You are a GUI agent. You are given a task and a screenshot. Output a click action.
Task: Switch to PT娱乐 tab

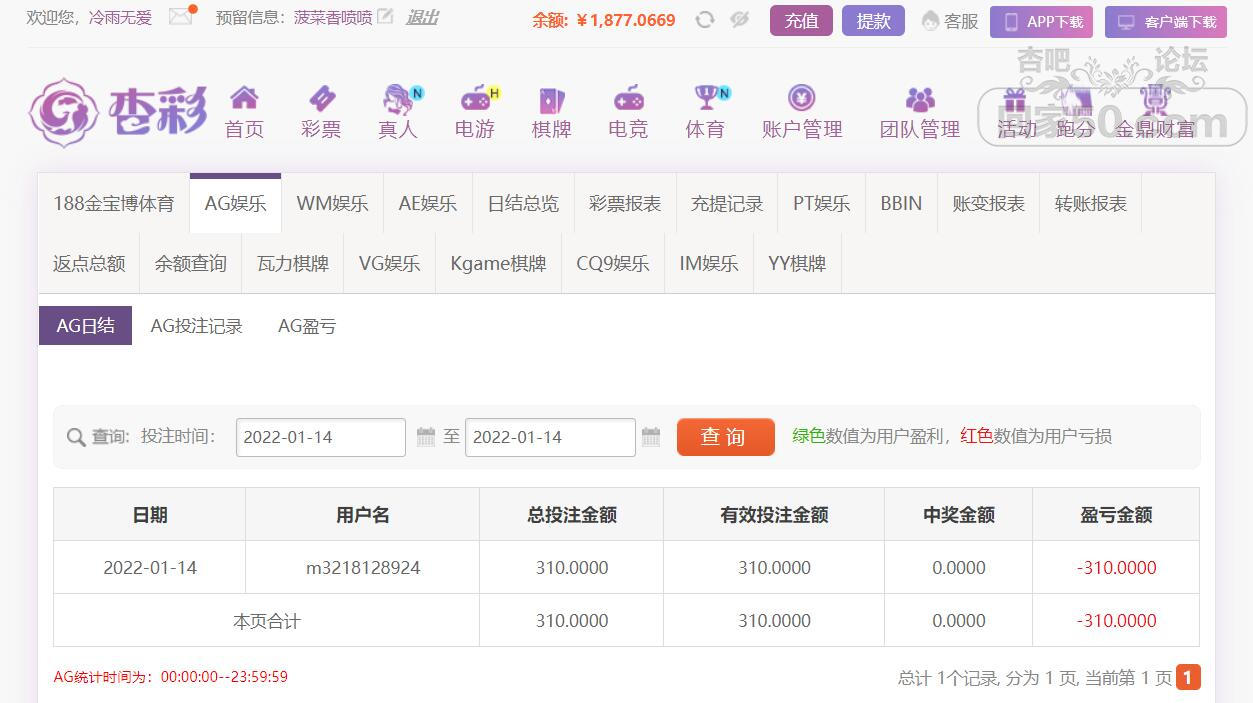click(x=822, y=204)
